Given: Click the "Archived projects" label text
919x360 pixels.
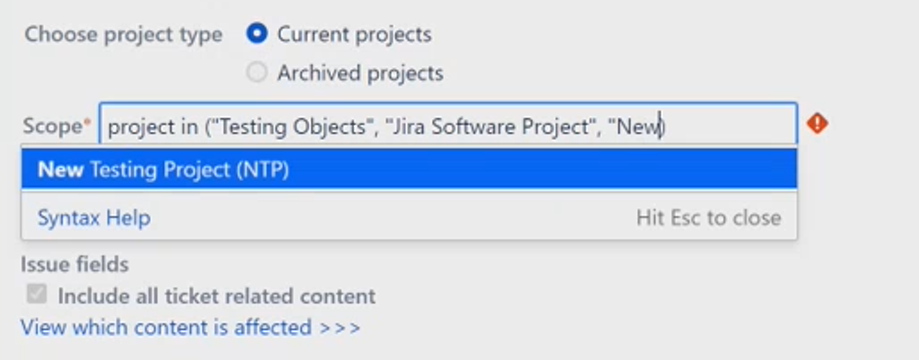Looking at the screenshot, I should (x=360, y=73).
